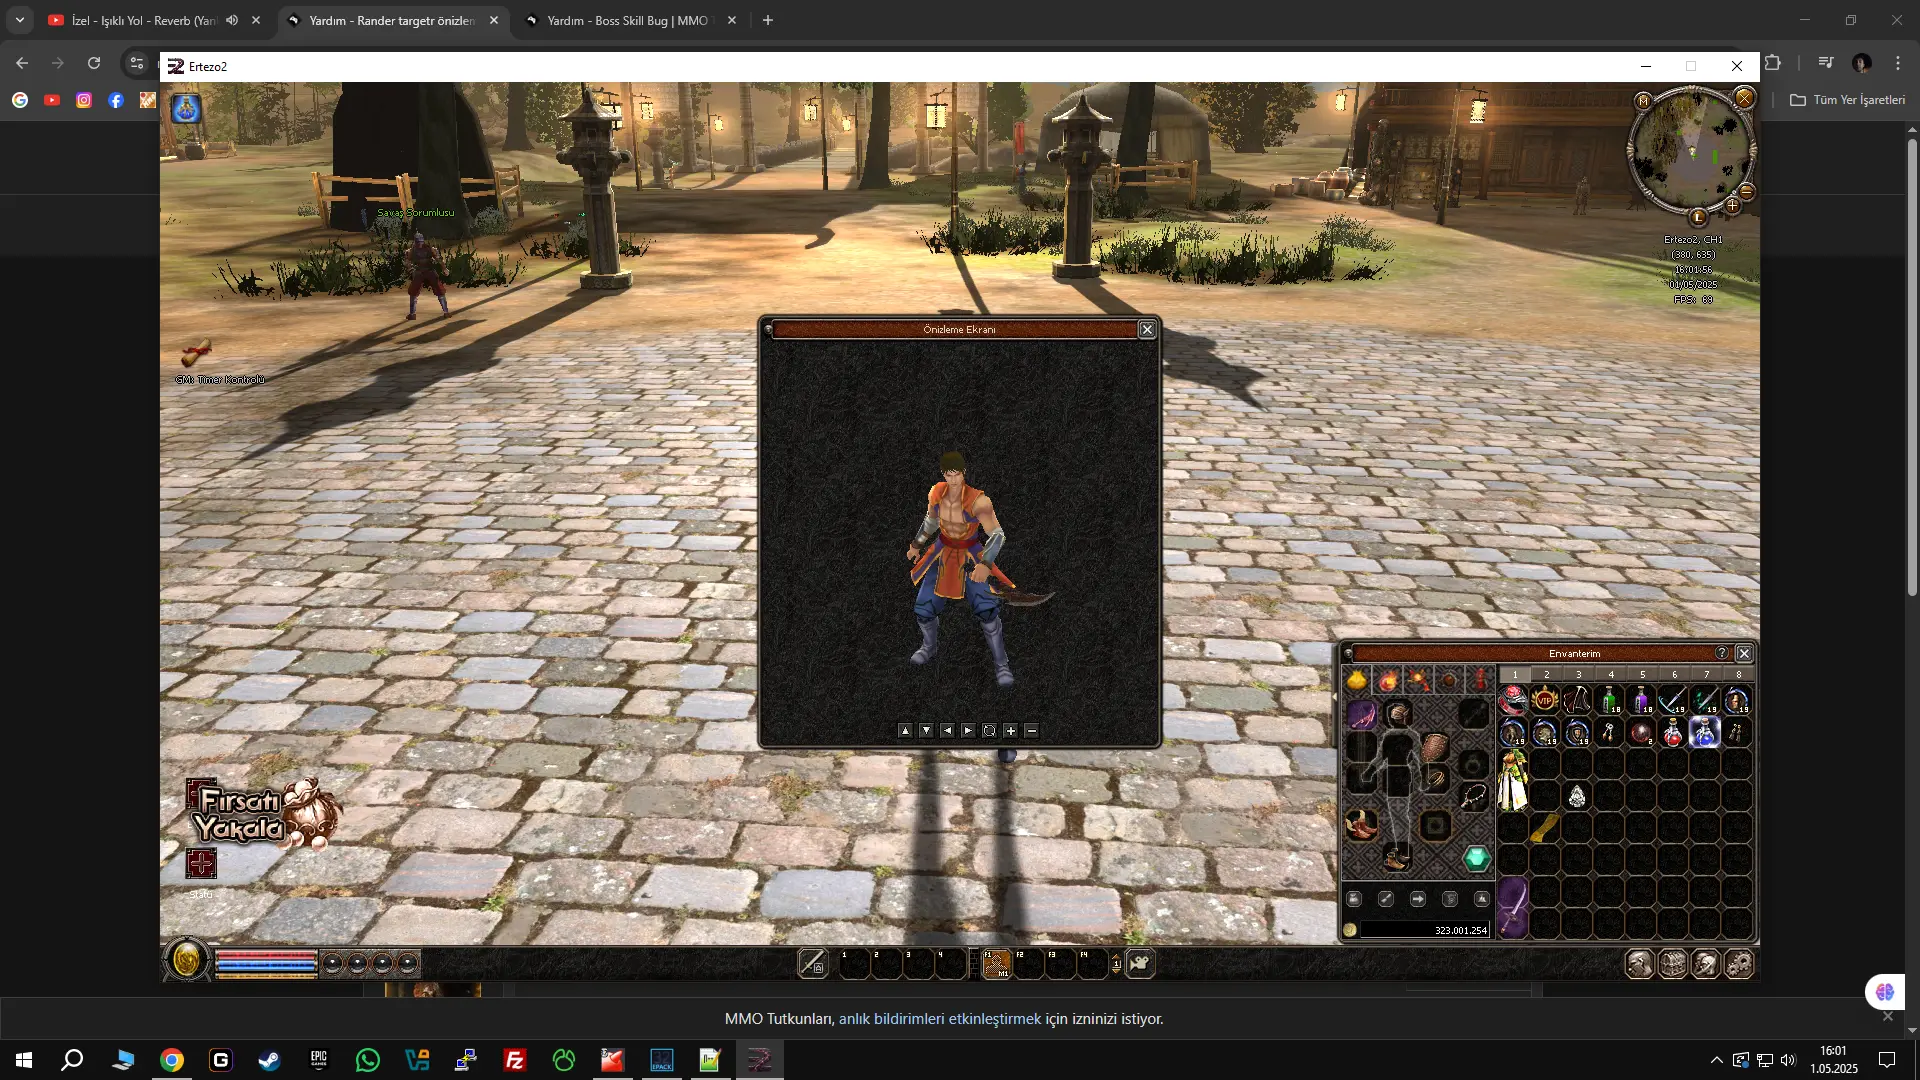The image size is (1920, 1080).
Task: Click the gold amount field 323.001.254
Action: [1425, 930]
